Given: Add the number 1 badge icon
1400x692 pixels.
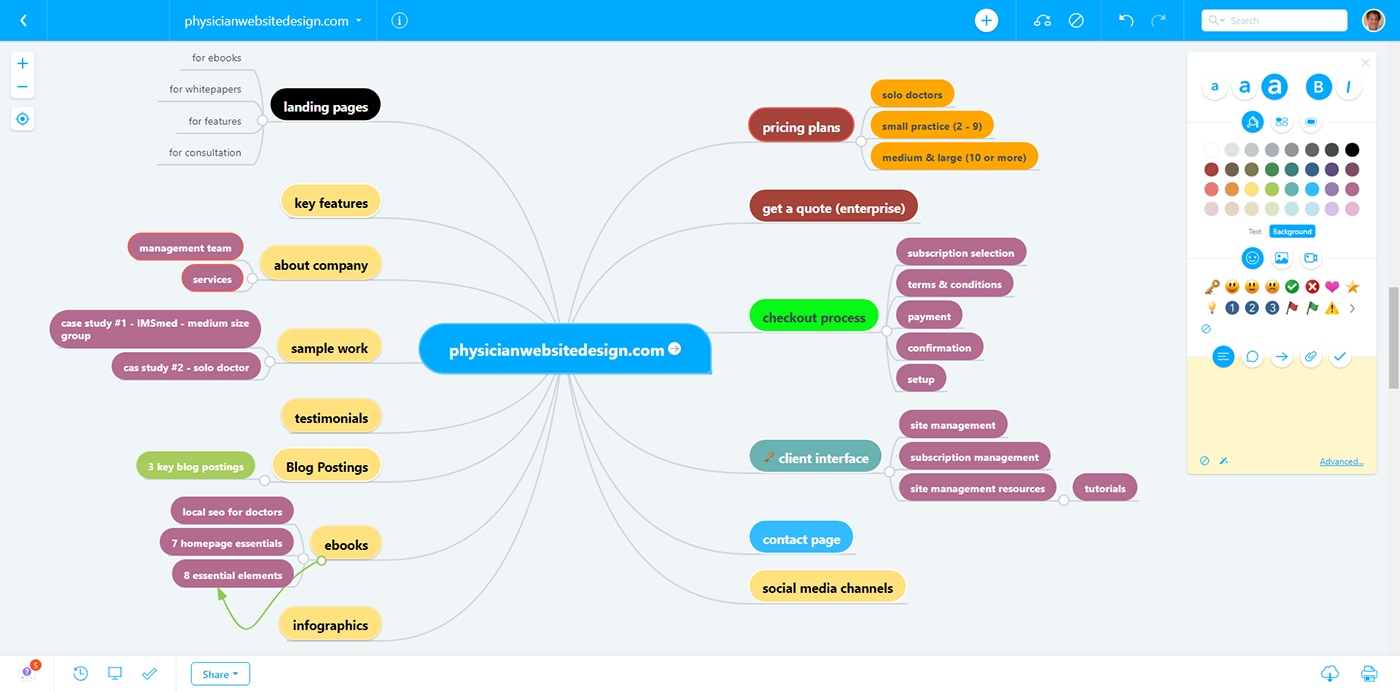Looking at the screenshot, I should click(1232, 308).
